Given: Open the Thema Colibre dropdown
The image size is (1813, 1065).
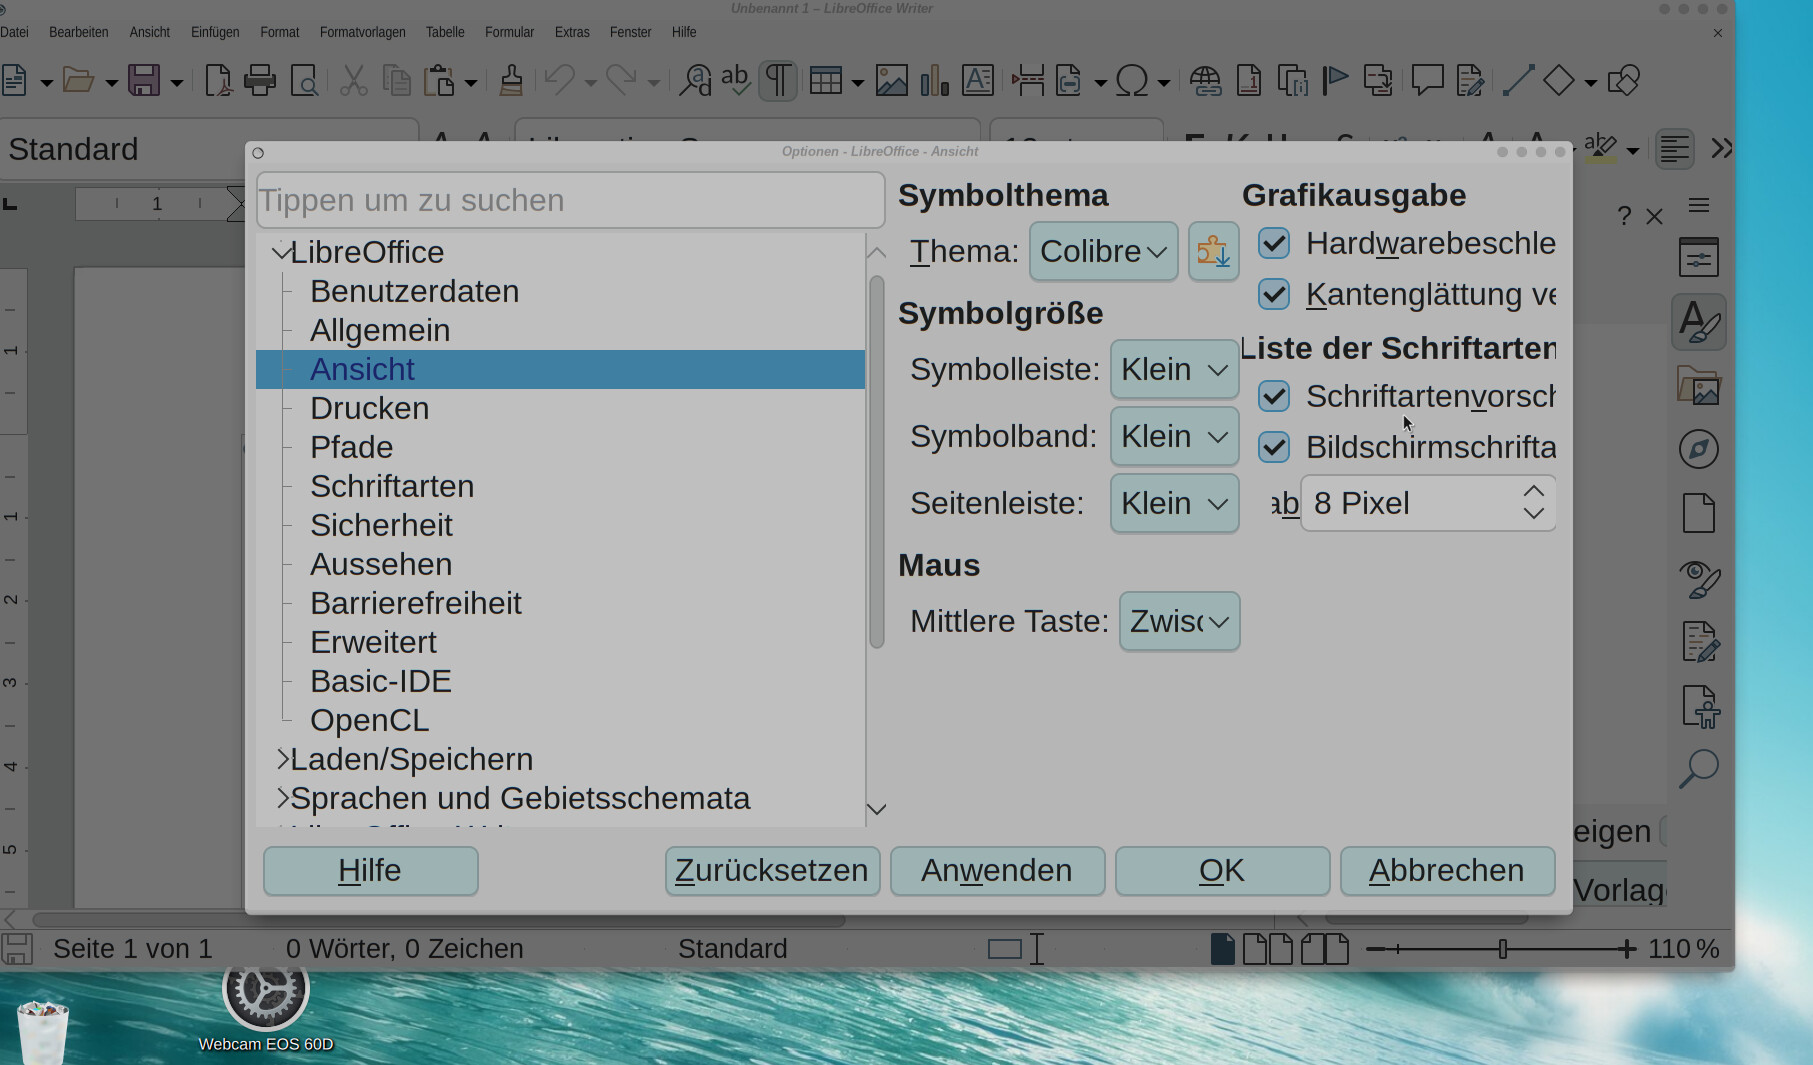Looking at the screenshot, I should 1103,251.
